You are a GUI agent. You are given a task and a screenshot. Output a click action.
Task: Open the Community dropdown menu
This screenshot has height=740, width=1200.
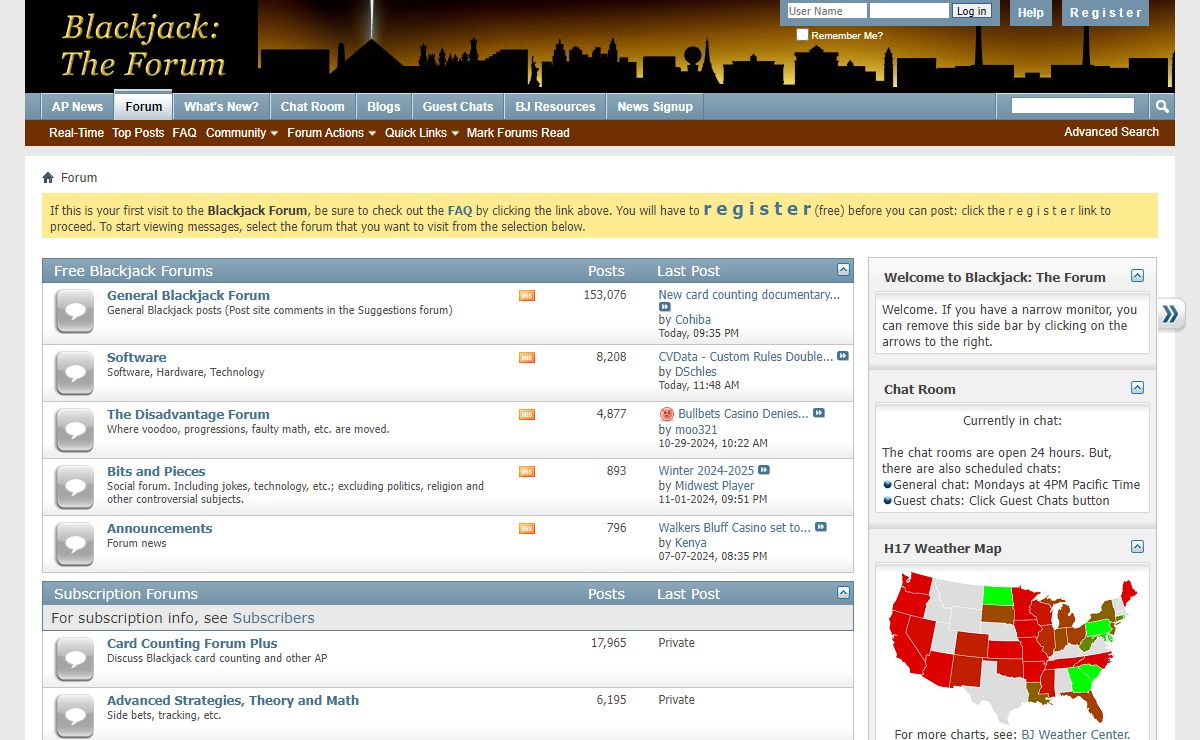(x=242, y=133)
